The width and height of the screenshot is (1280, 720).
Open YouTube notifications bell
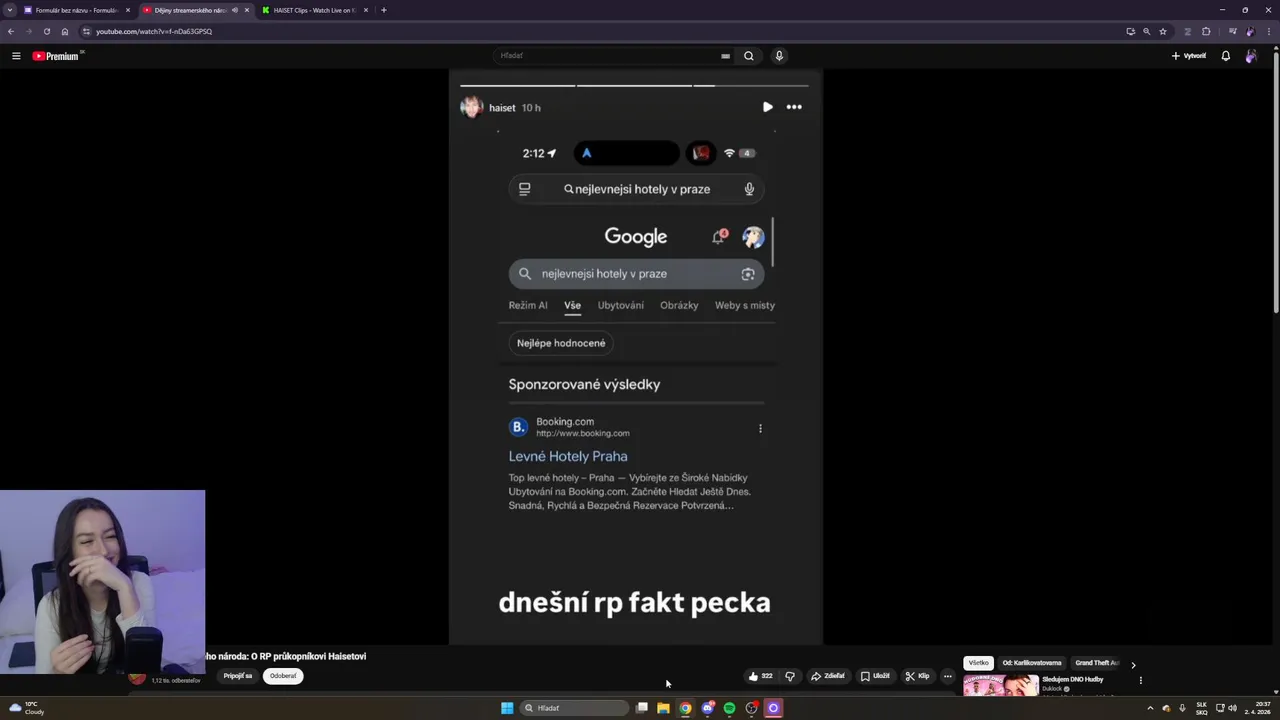[1225, 56]
